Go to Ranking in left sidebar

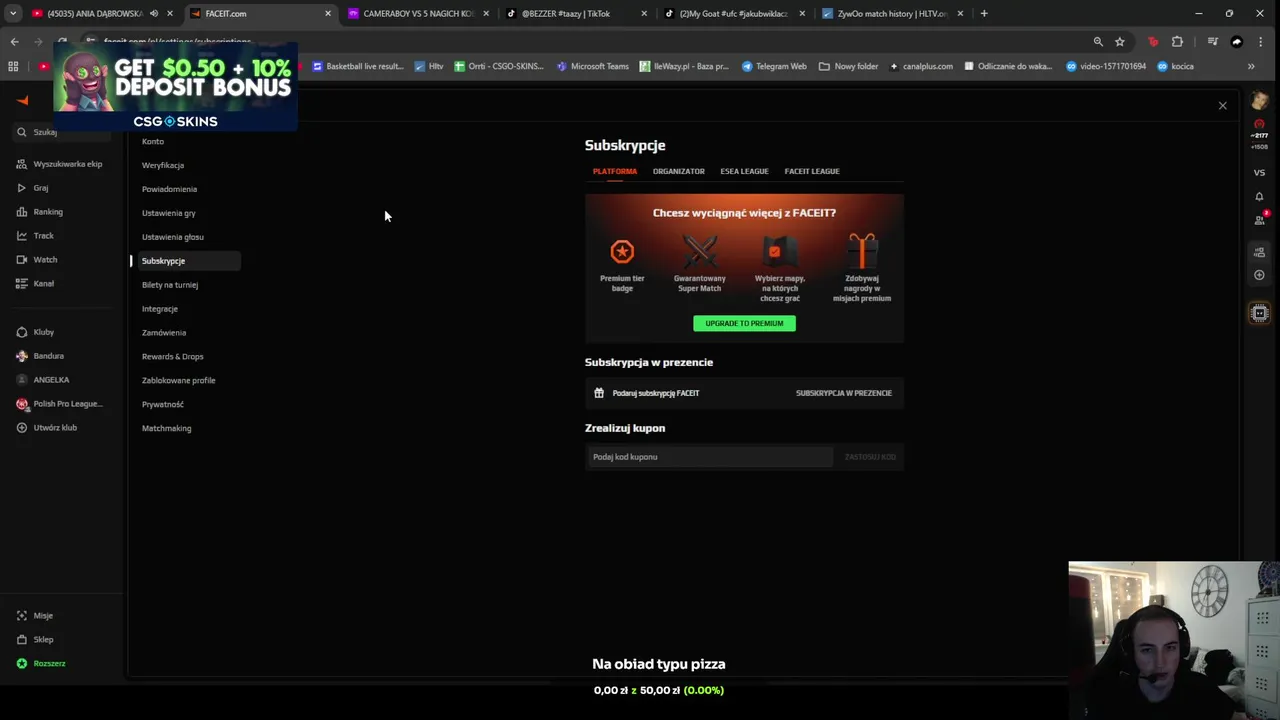[40, 212]
